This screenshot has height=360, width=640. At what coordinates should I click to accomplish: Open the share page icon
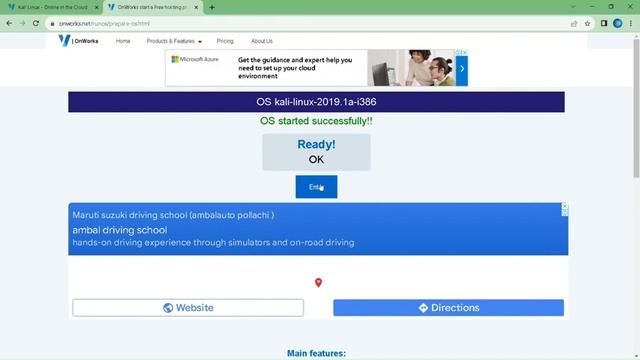(574, 24)
